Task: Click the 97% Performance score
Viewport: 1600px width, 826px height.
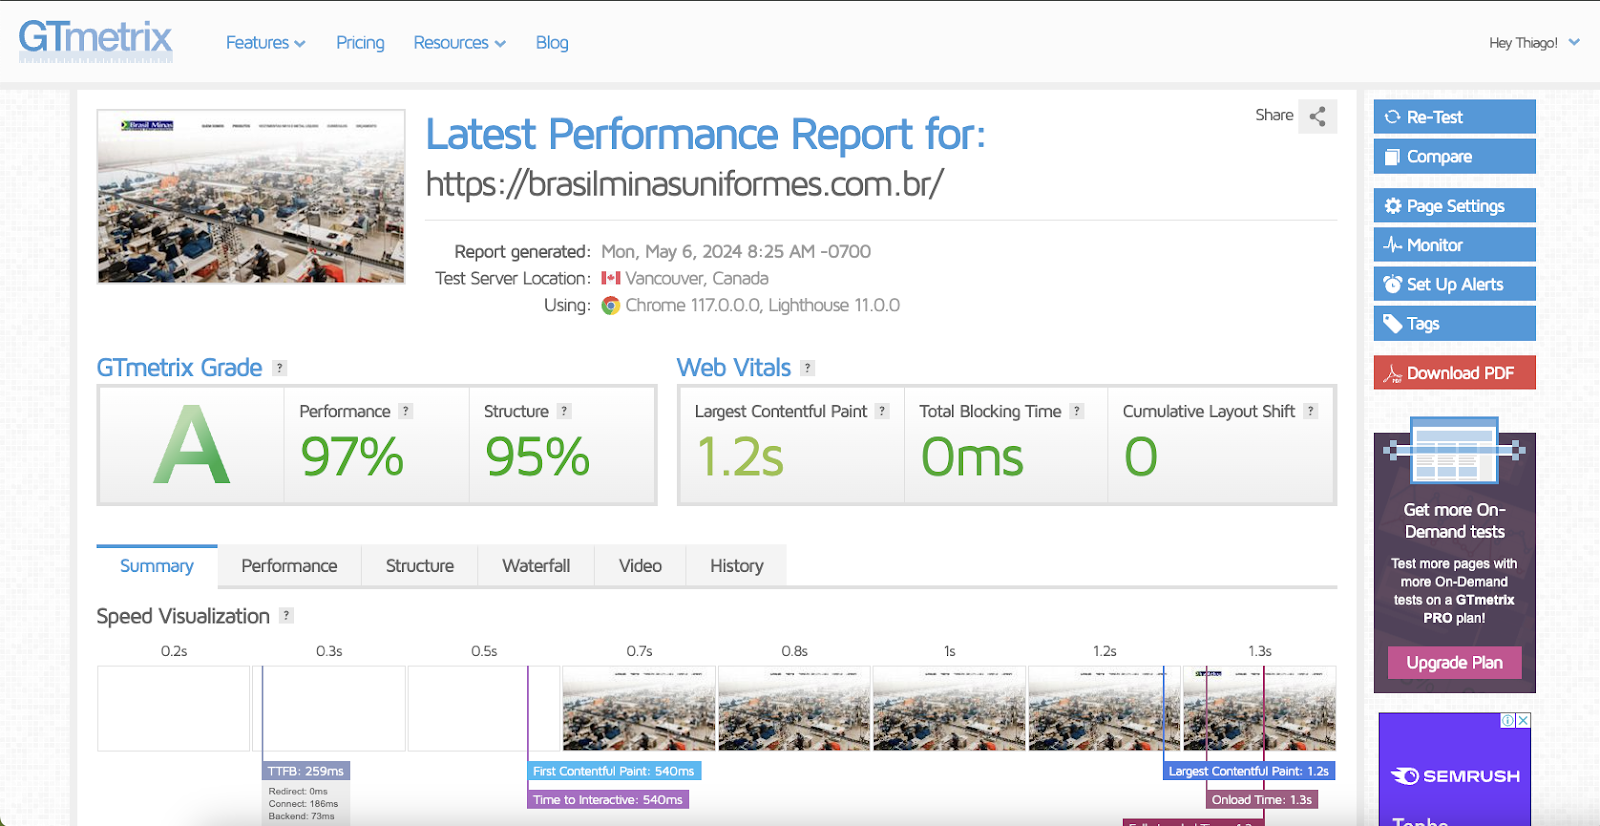Action: coord(352,457)
